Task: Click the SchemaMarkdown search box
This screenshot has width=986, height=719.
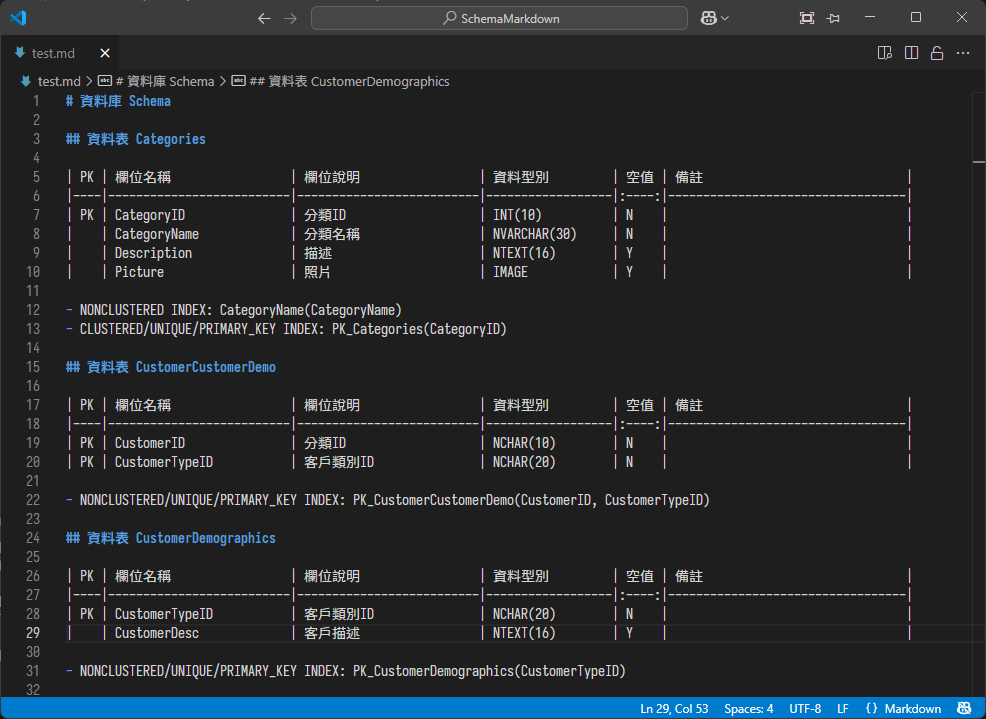Action: (x=499, y=18)
